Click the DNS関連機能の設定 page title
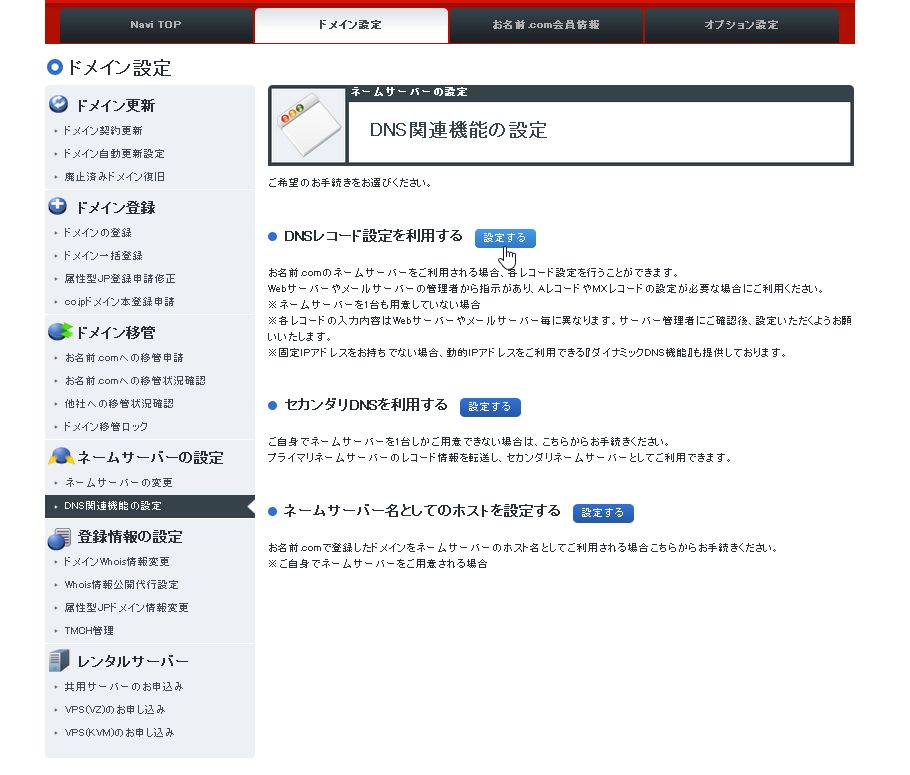910x775 pixels. coord(458,129)
